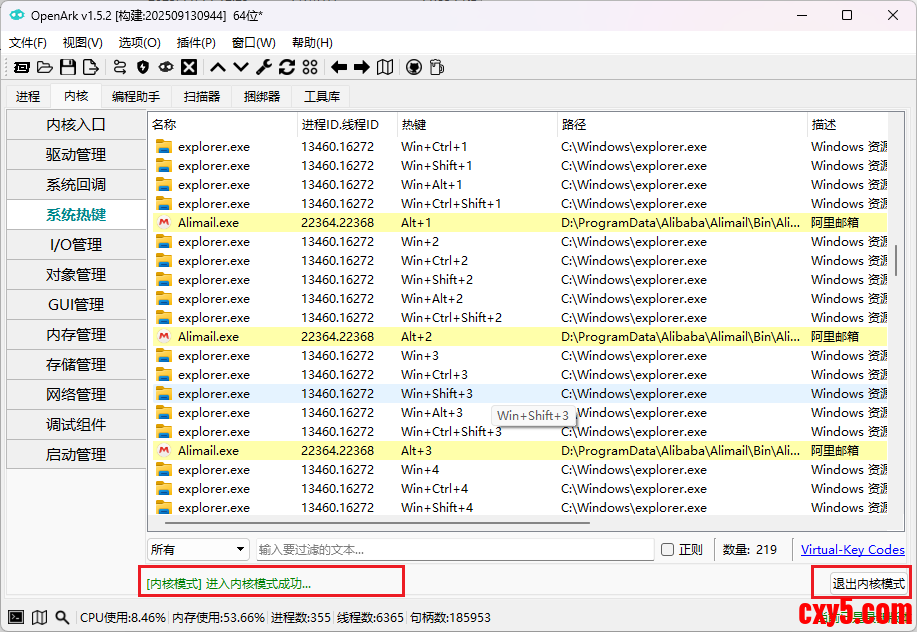Click the left arrow back icon
Image resolution: width=917 pixels, height=632 pixels.
coord(339,67)
